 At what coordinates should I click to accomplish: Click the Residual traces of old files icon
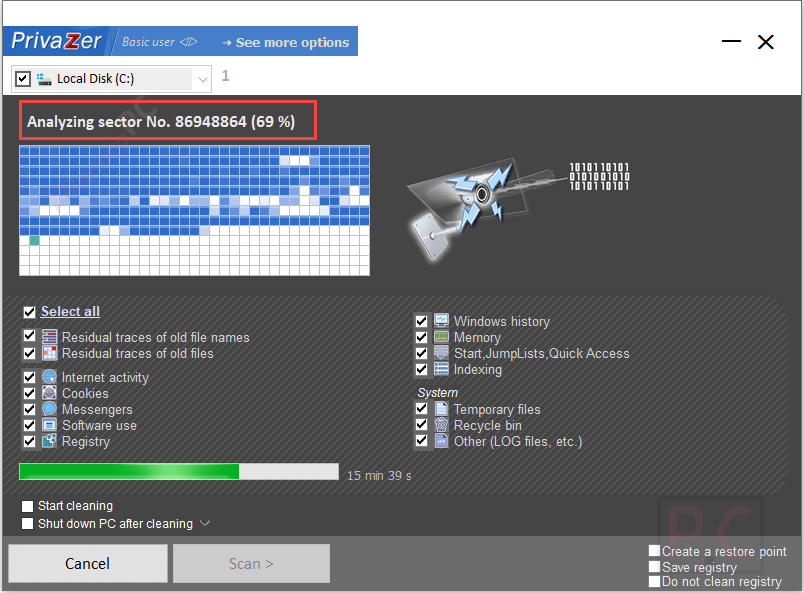[x=49, y=353]
